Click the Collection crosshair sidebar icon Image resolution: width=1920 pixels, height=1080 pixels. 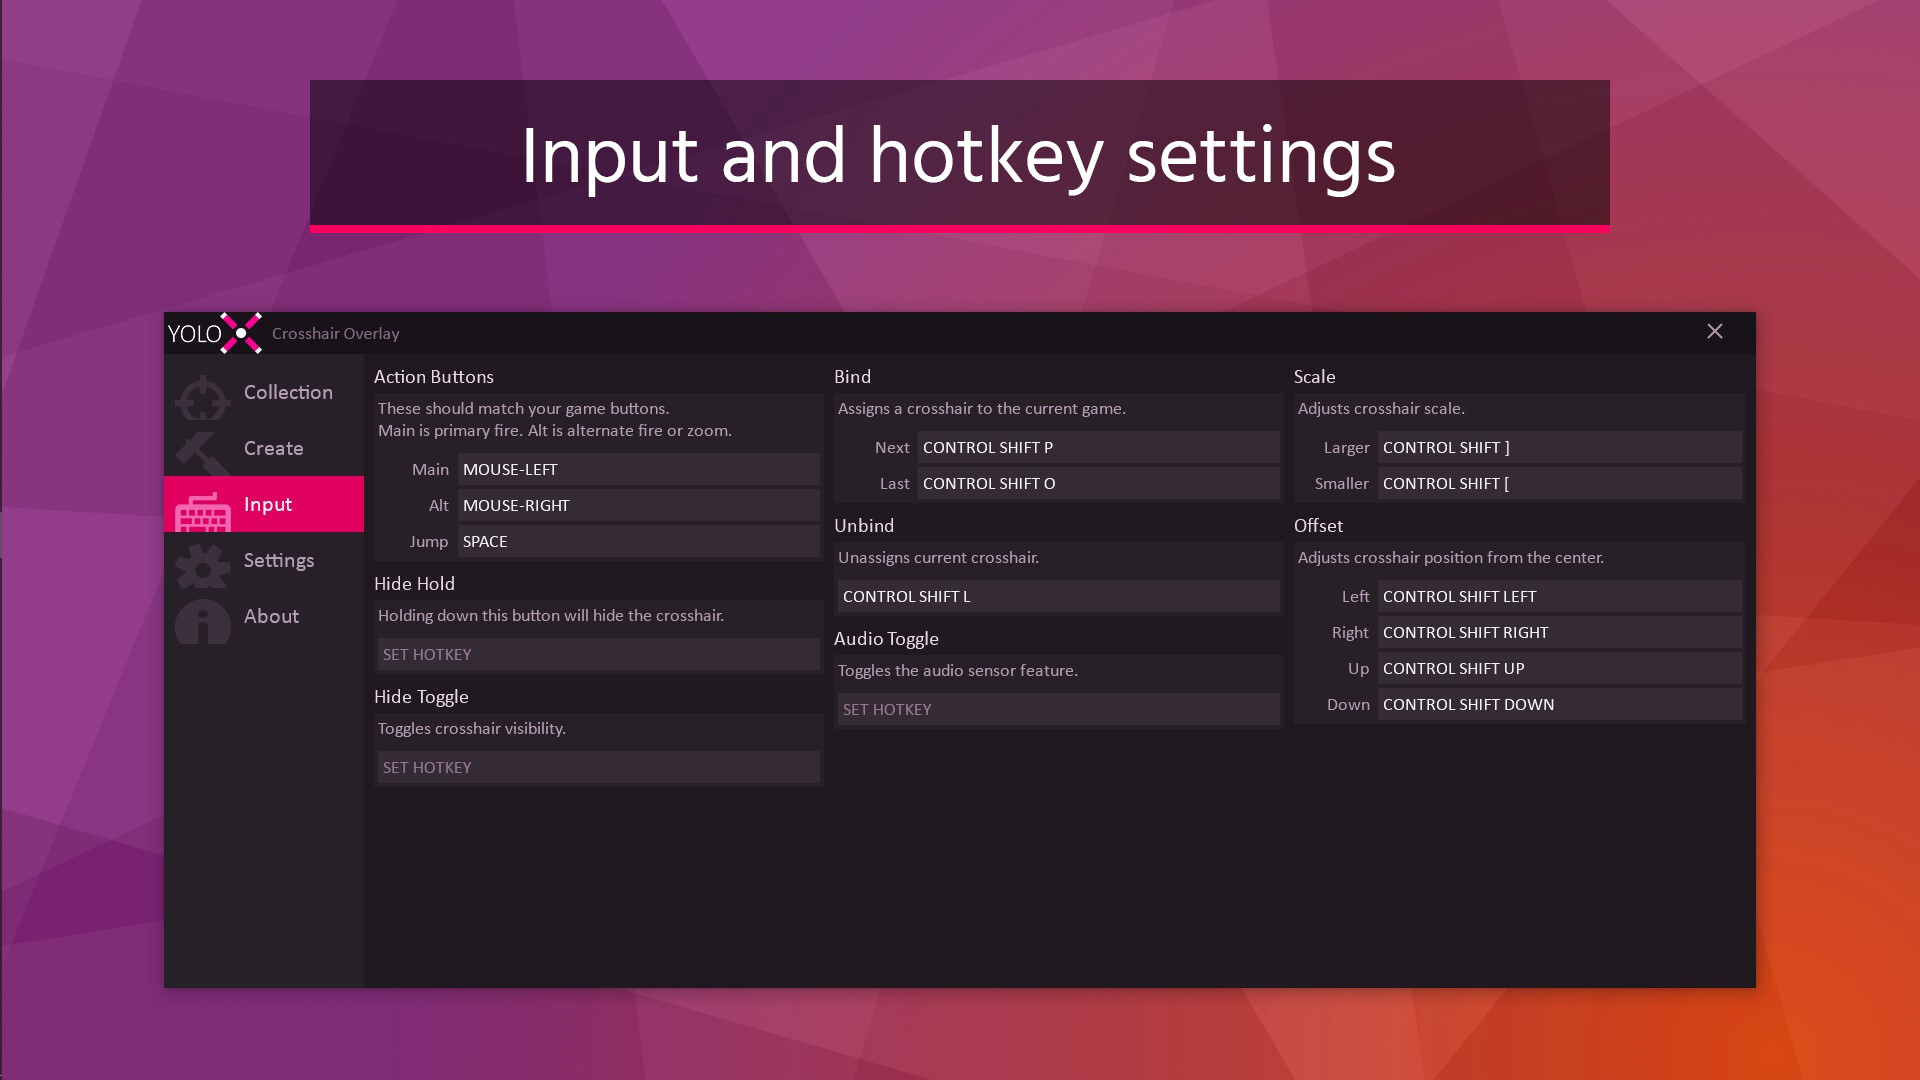(x=203, y=397)
